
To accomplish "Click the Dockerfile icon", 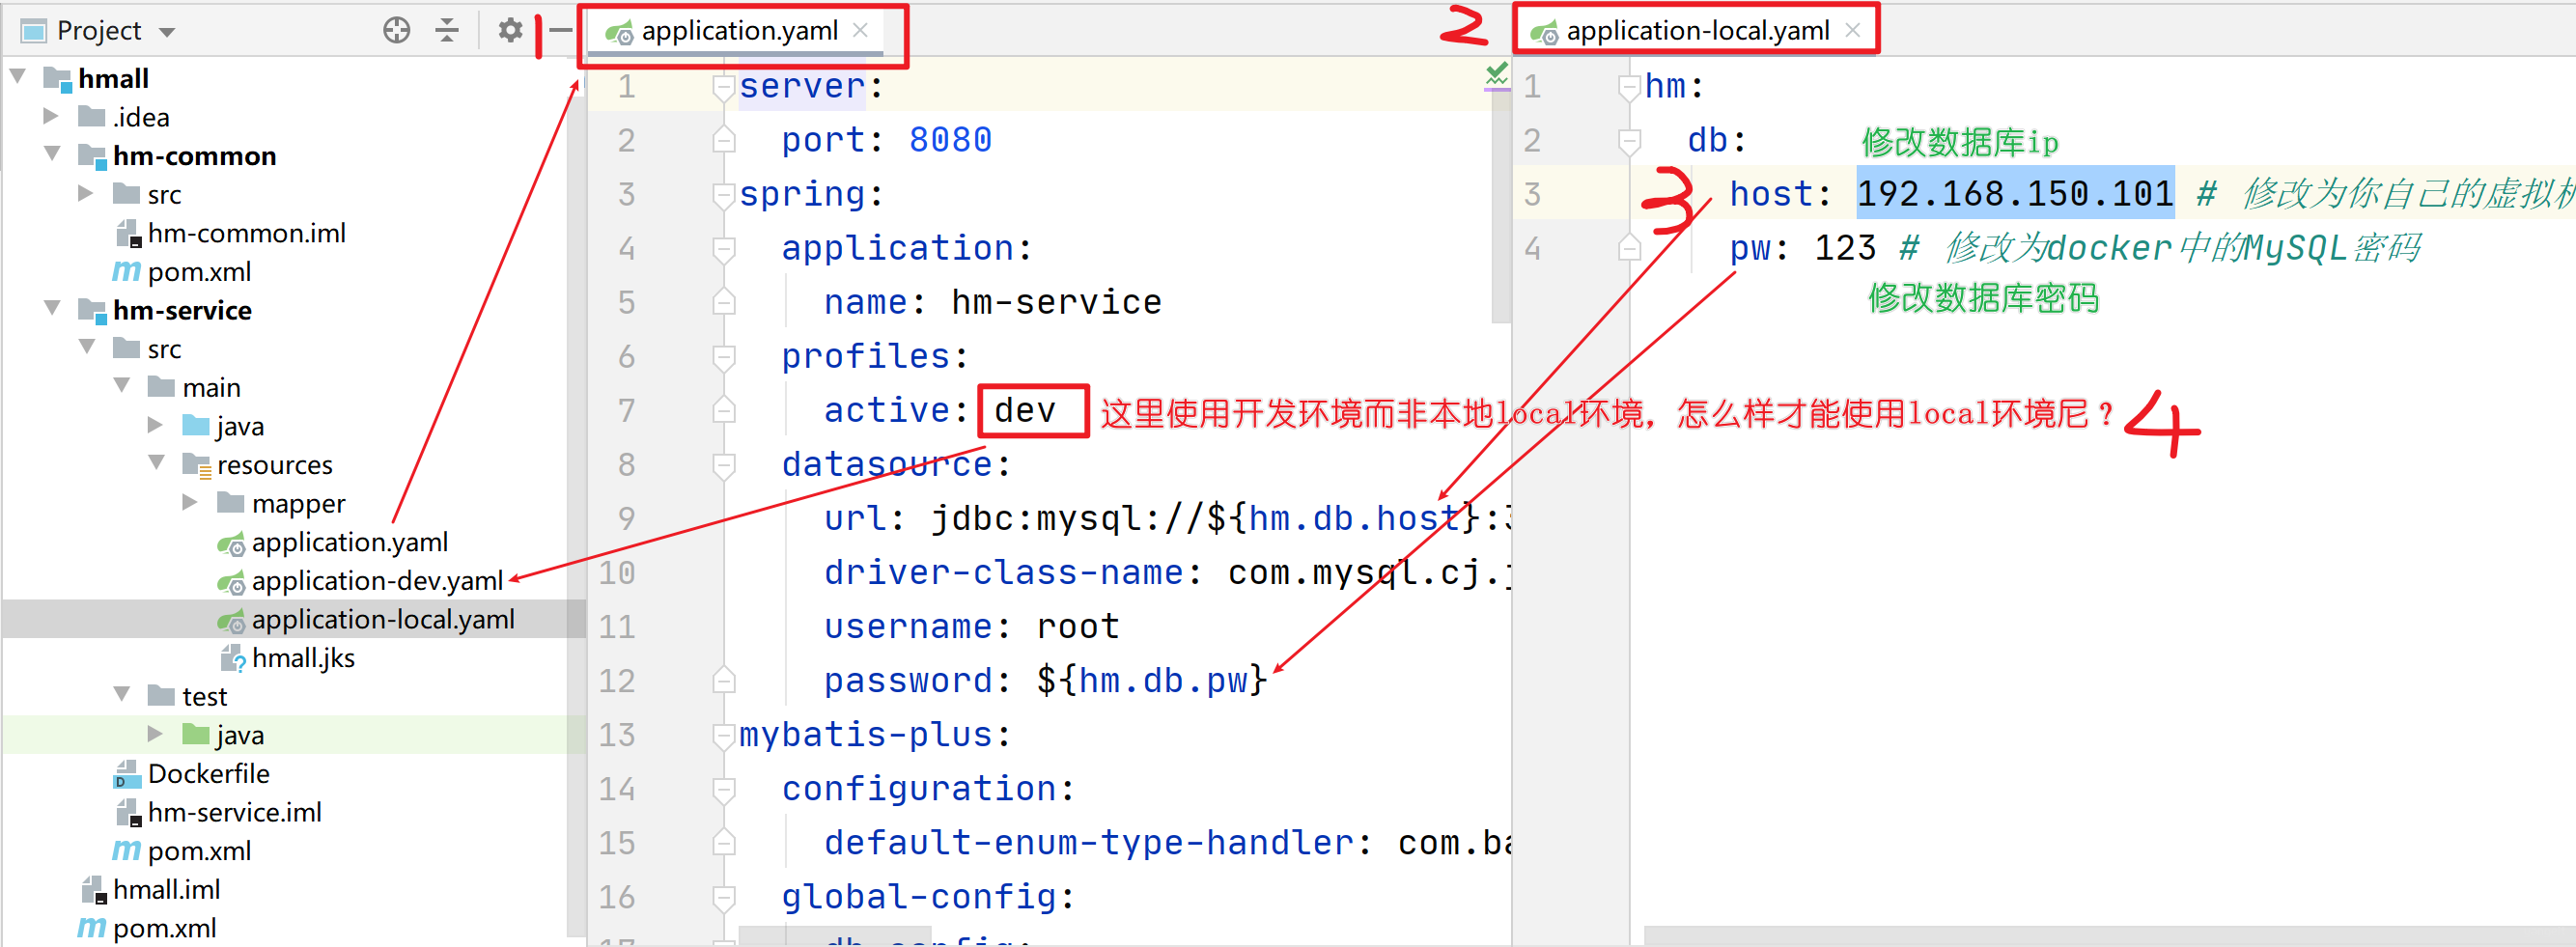I will tap(127, 775).
